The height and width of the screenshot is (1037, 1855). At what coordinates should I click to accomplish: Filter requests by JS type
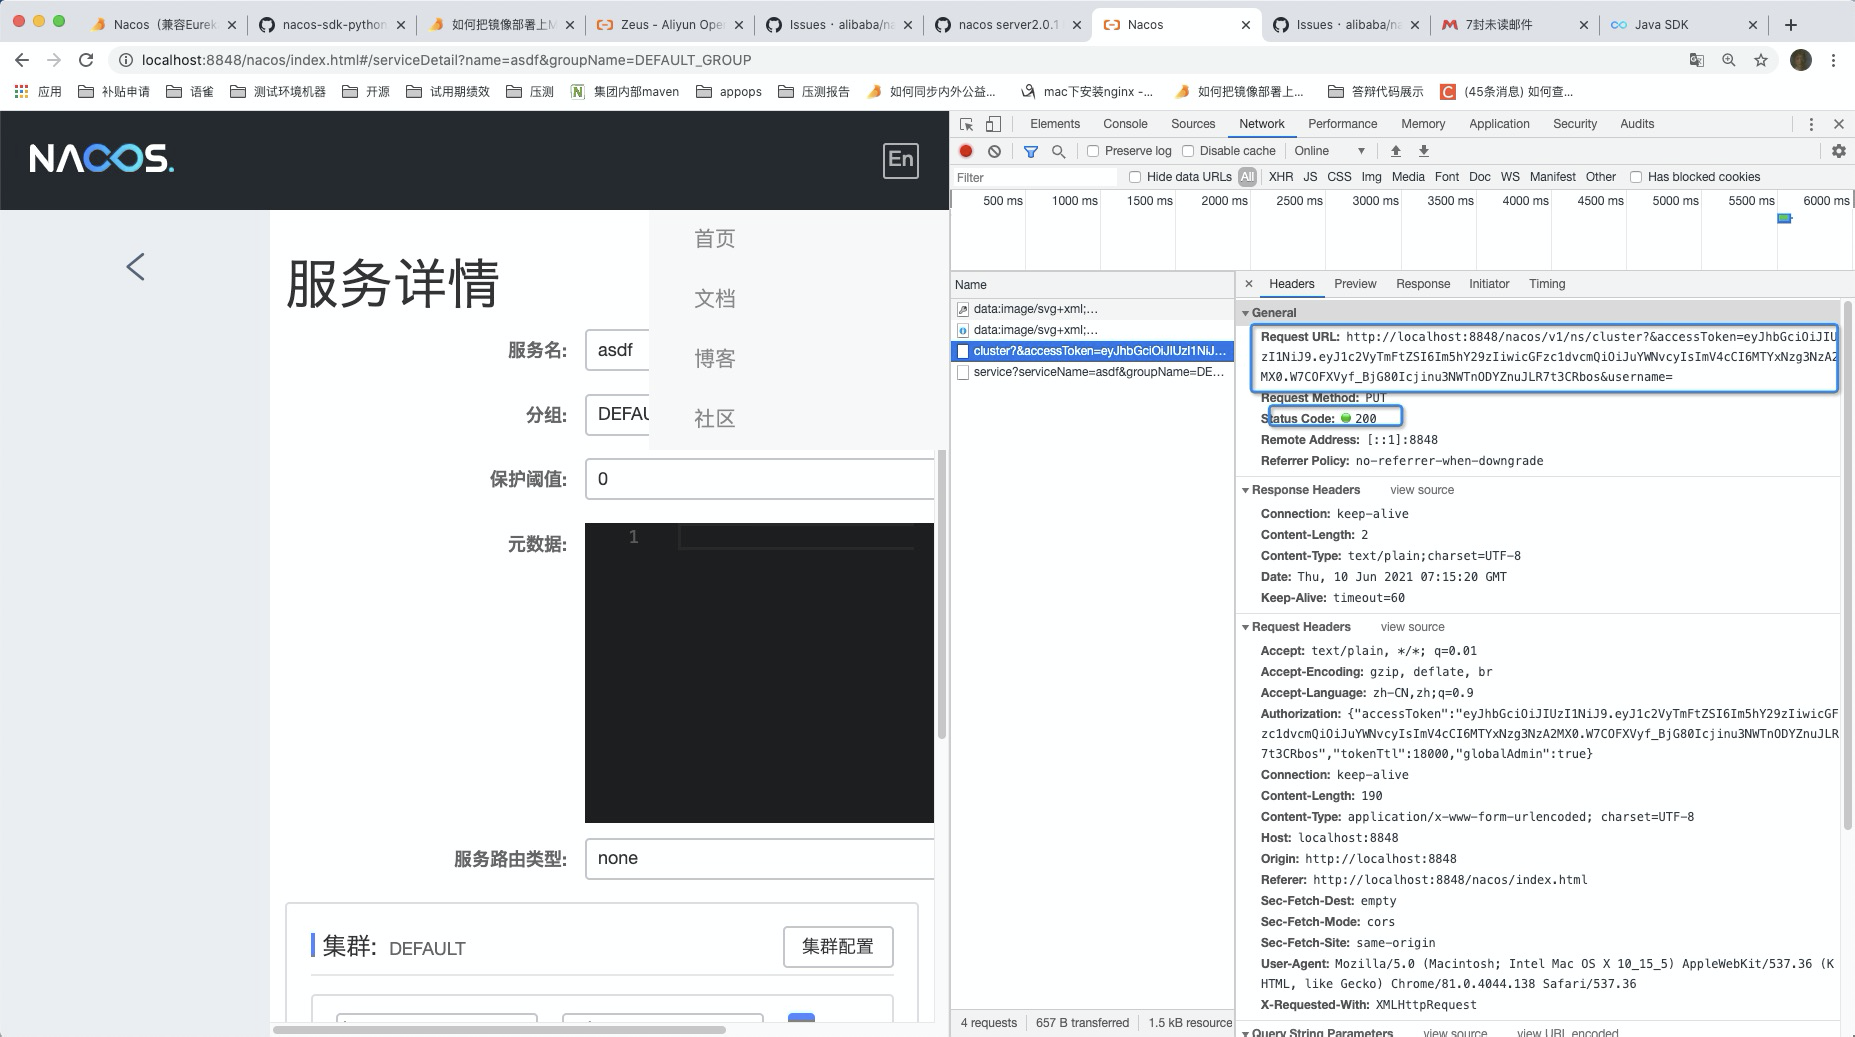pos(1310,177)
